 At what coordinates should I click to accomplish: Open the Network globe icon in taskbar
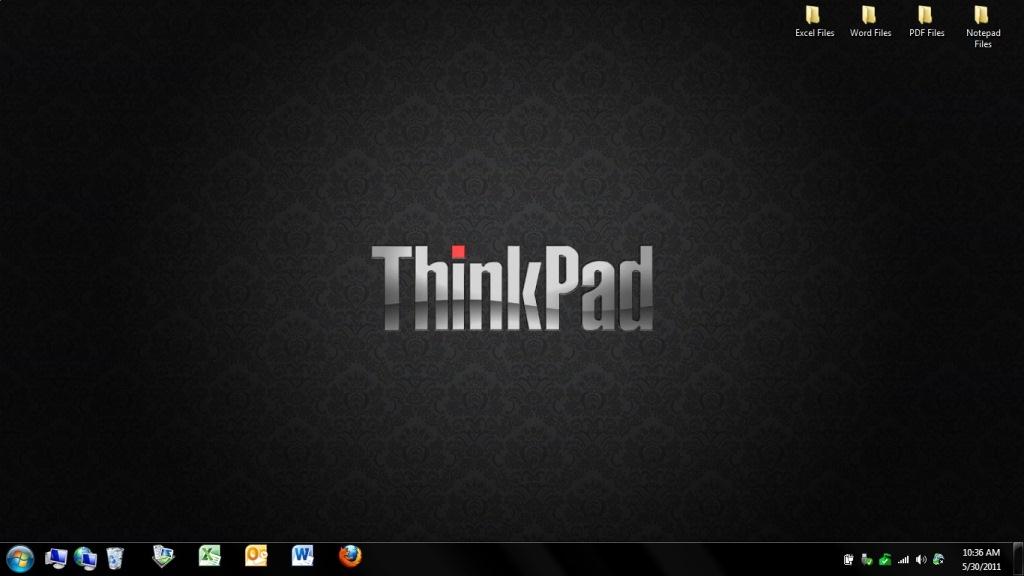[85, 558]
